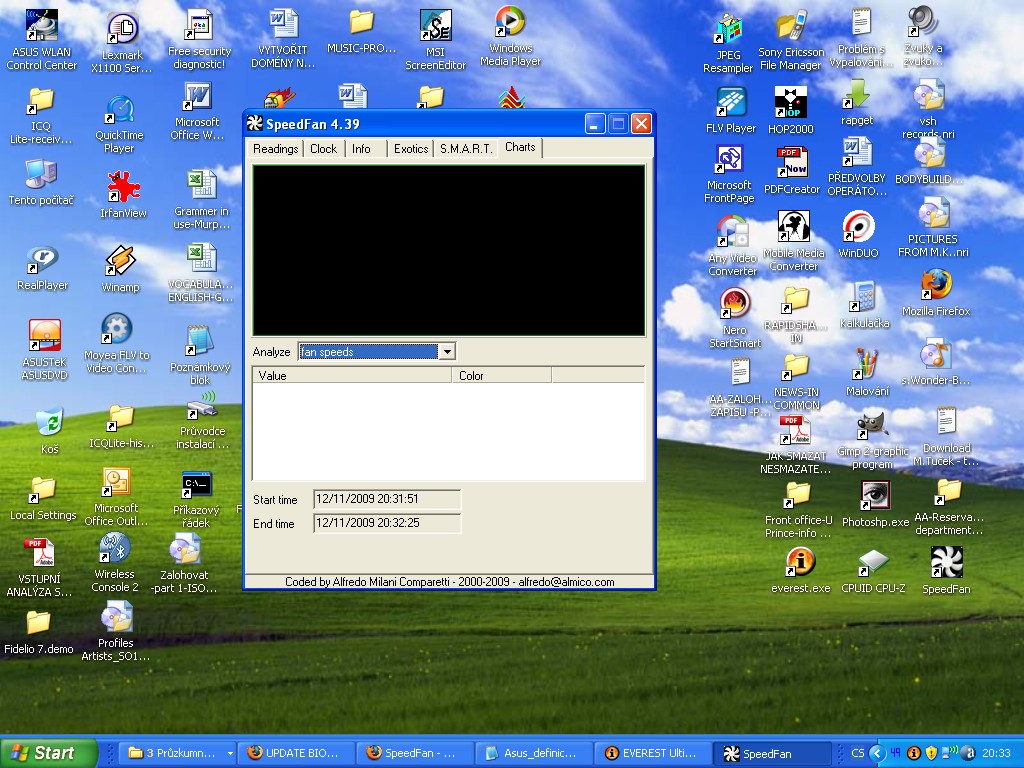Screen dimensions: 1024x768
Task: Open the IrfanView desktop icon
Action: point(123,195)
